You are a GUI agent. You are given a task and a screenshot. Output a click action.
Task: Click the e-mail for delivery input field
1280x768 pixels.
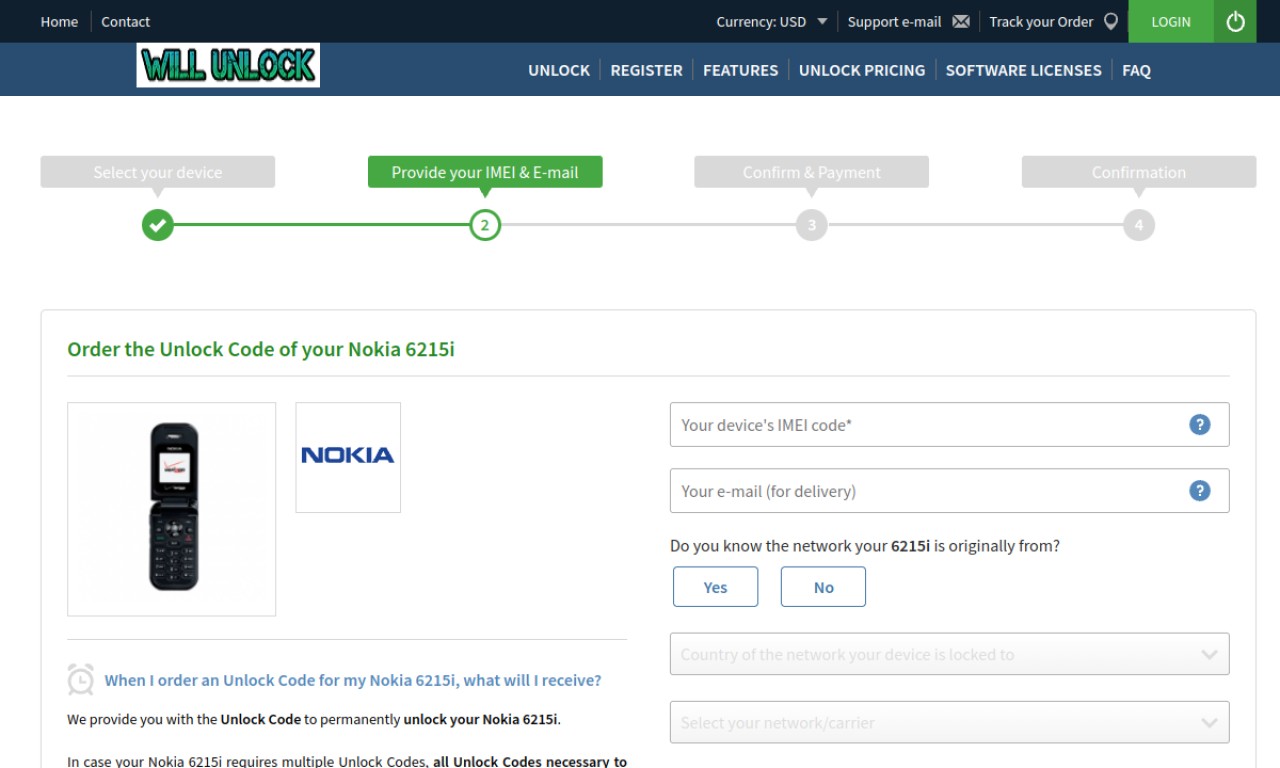pos(949,491)
